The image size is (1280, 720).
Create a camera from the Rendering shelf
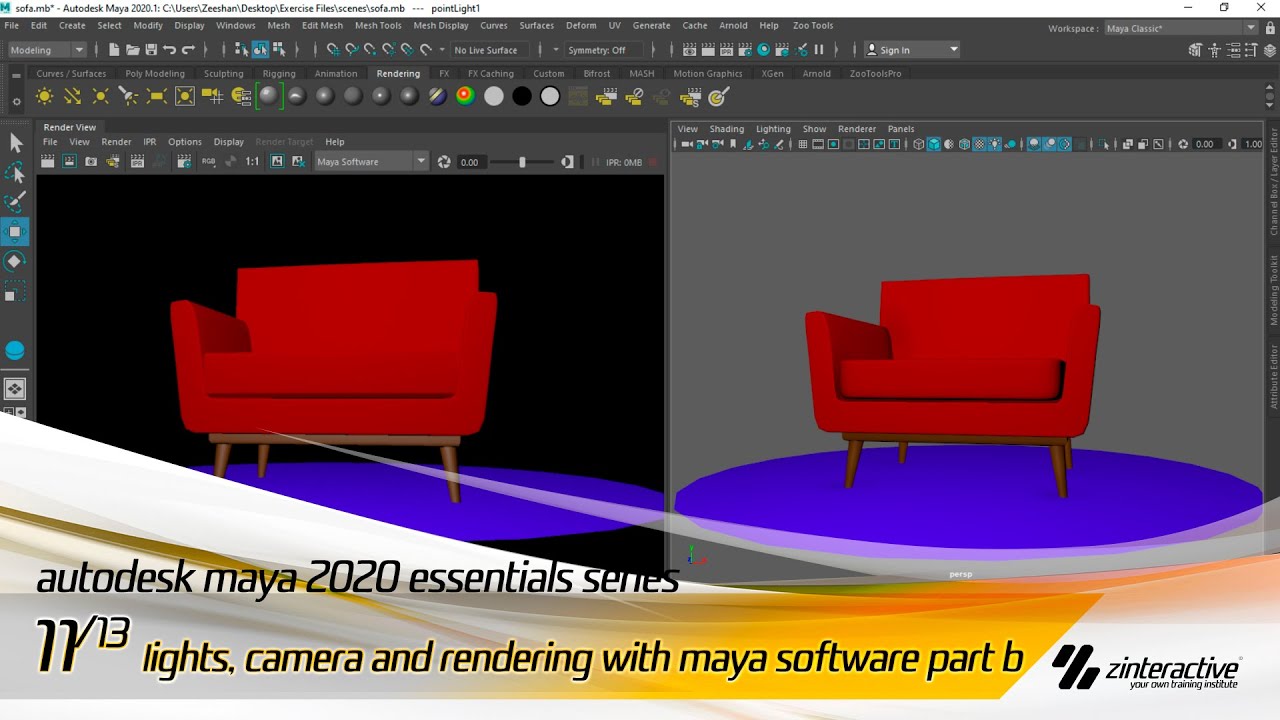pos(212,96)
